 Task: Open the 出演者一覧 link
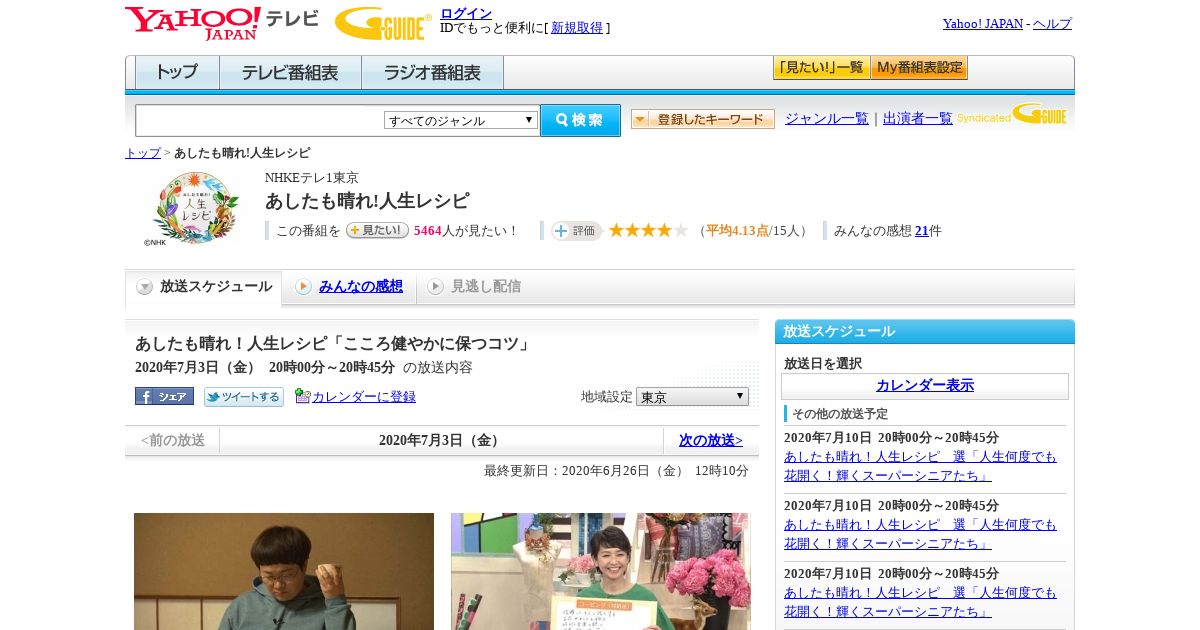pos(918,118)
